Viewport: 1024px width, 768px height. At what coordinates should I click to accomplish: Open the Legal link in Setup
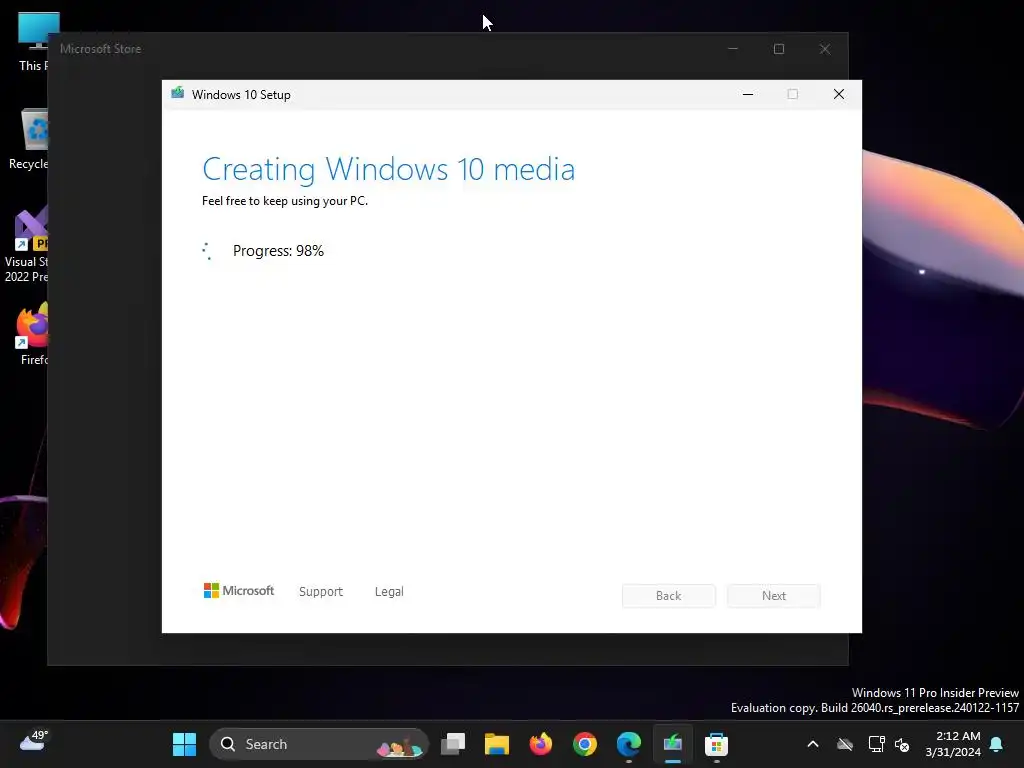point(389,592)
